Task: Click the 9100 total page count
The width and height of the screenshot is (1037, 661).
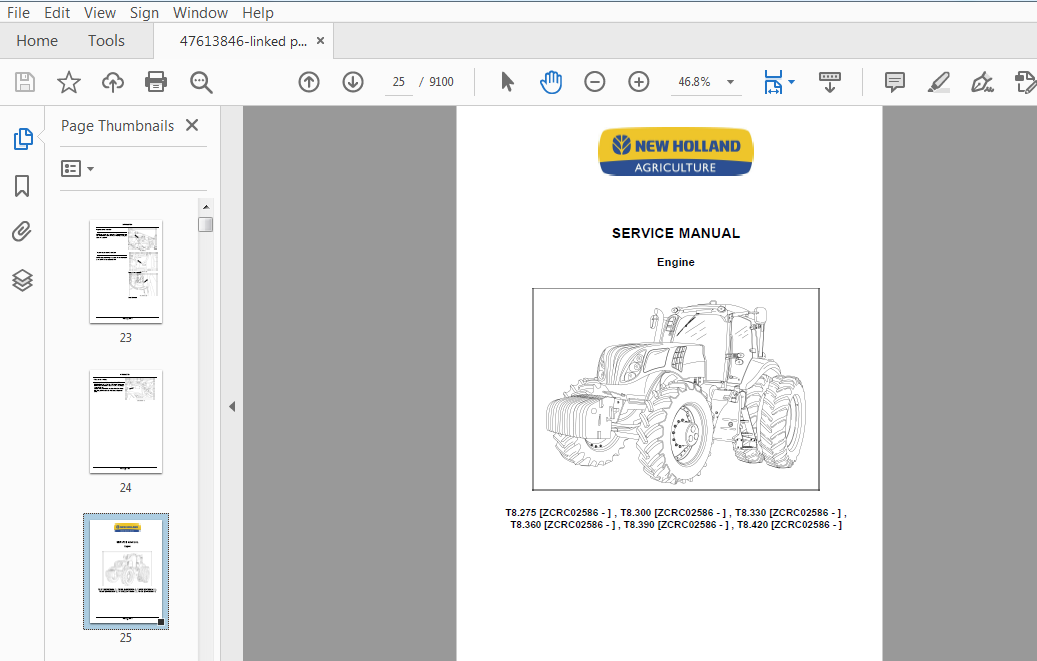Action: coord(441,82)
